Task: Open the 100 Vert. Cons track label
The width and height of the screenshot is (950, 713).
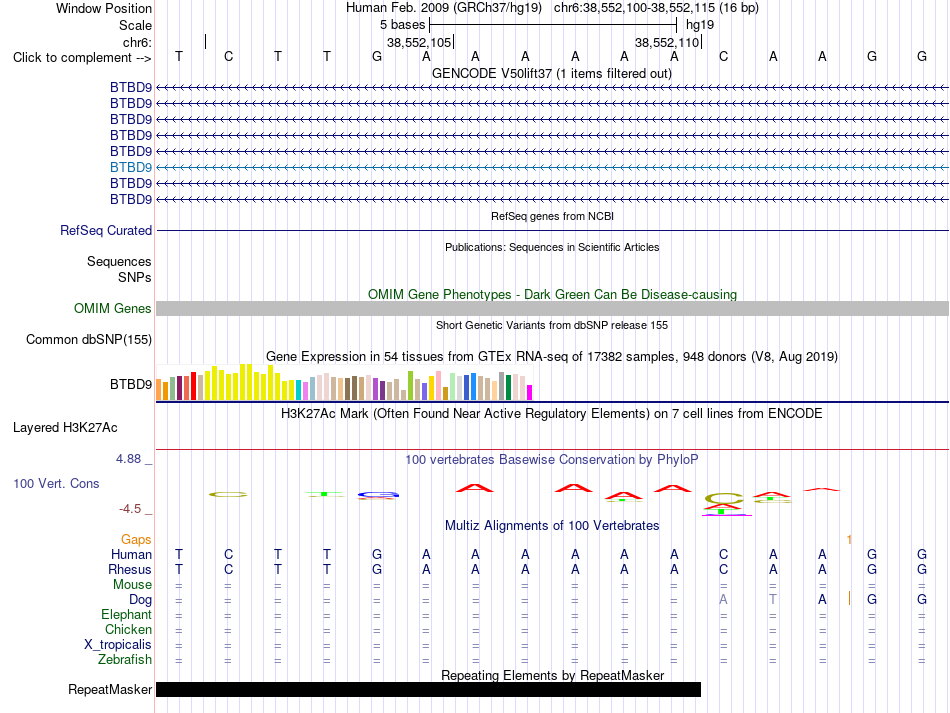Action: 56,483
